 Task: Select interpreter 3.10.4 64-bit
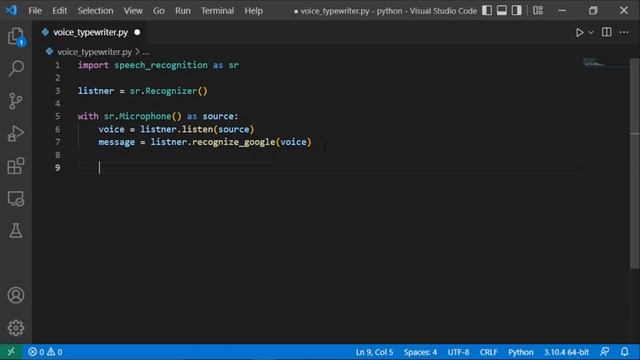click(x=566, y=352)
